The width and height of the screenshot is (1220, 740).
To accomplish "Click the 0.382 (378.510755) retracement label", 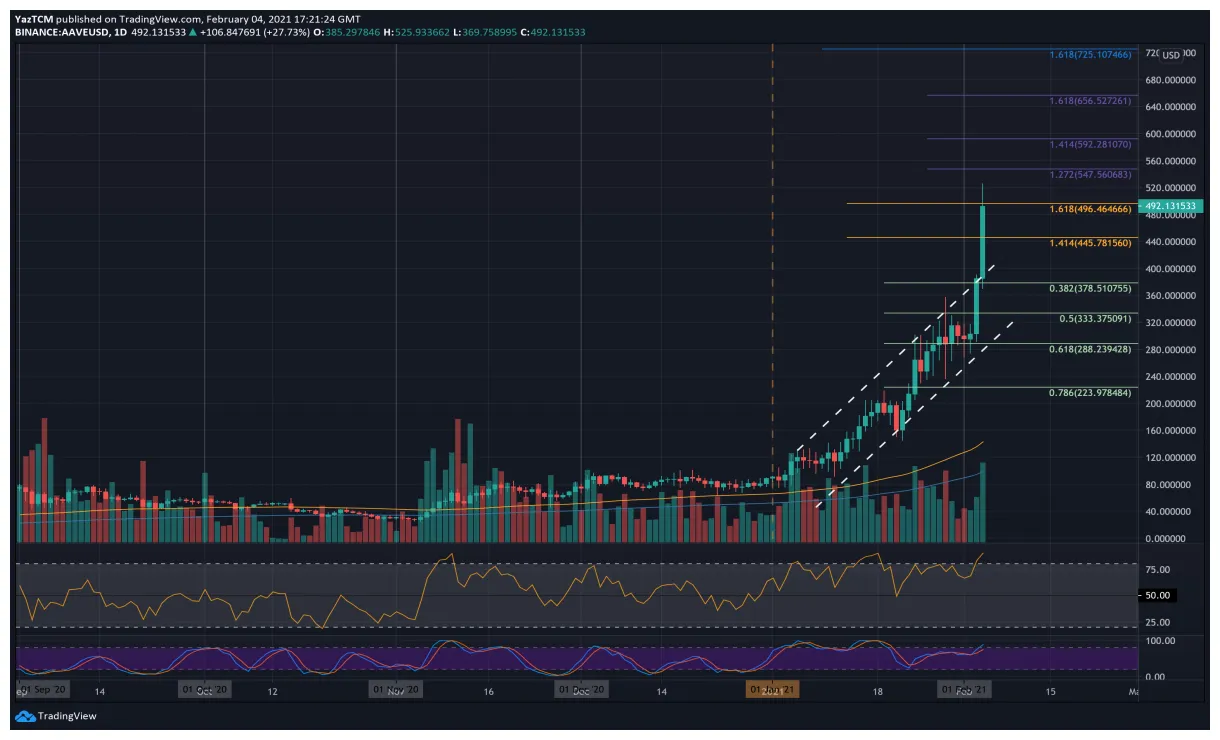I will click(x=1091, y=289).
